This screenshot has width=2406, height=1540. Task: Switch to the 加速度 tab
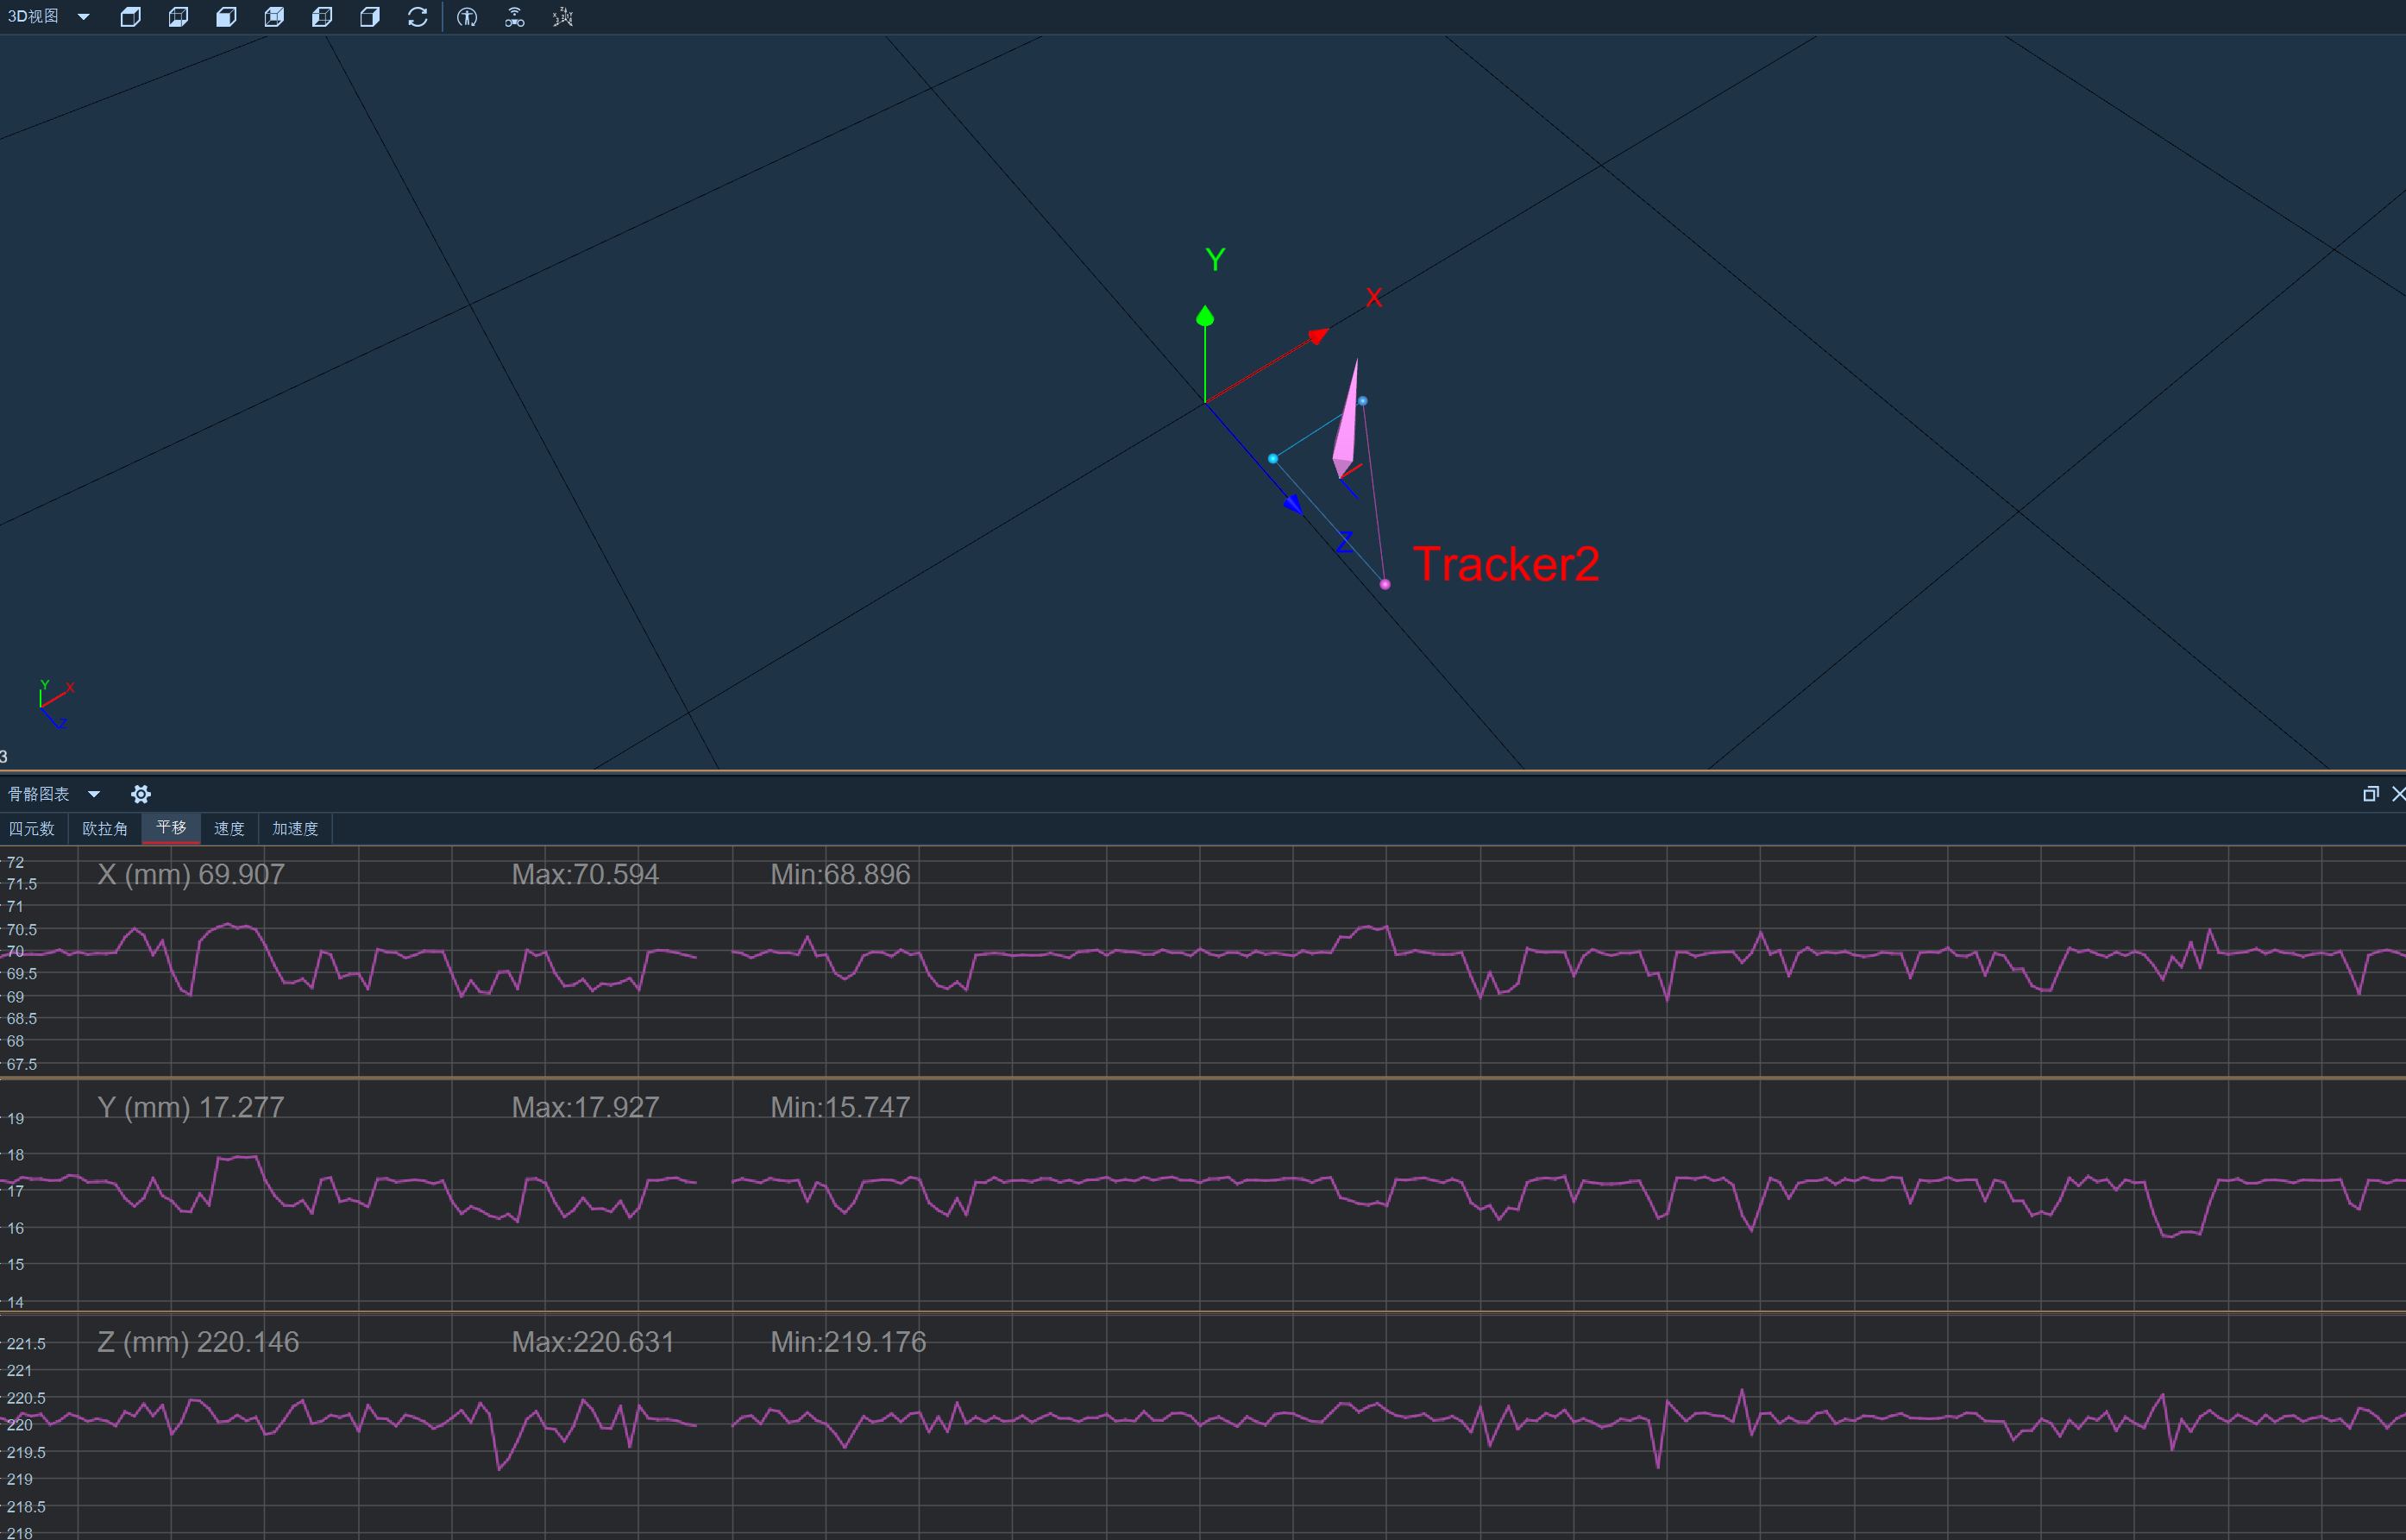pos(295,828)
